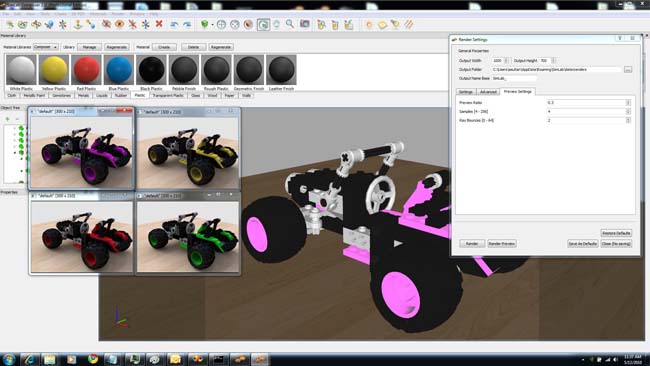Select the Metallic Paint category tab
The height and width of the screenshot is (366, 650).
34,96
